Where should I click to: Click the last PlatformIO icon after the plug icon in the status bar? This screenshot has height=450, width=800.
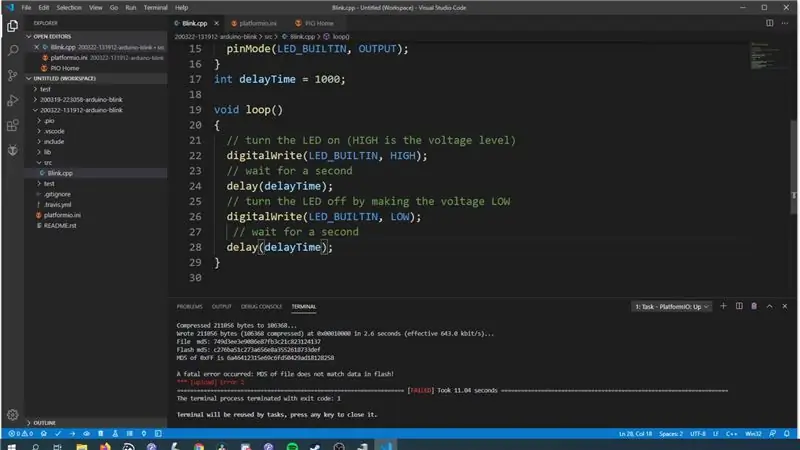pyautogui.click(x=158, y=434)
